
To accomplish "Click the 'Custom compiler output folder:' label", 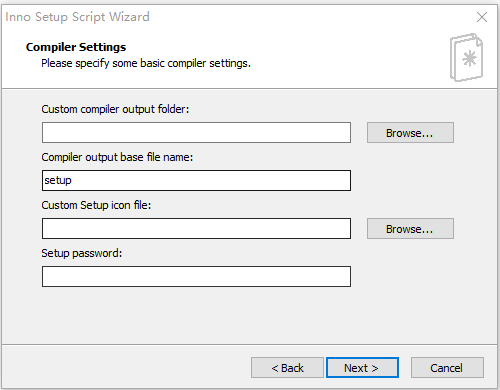I will (x=115, y=109).
